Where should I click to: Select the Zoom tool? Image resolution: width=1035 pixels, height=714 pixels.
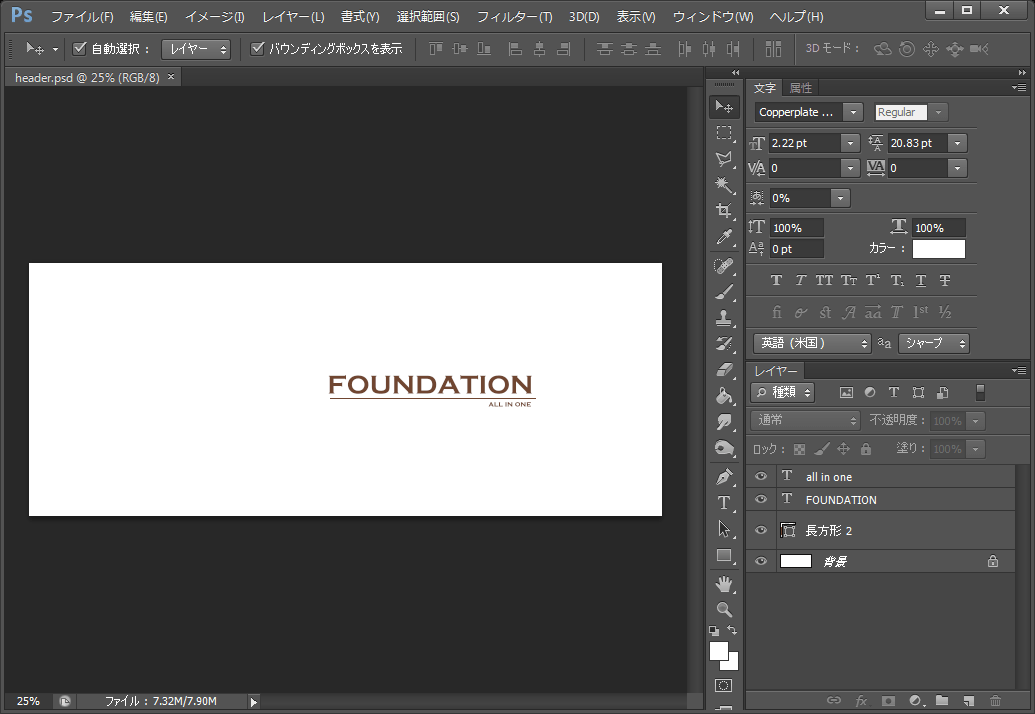click(x=724, y=610)
